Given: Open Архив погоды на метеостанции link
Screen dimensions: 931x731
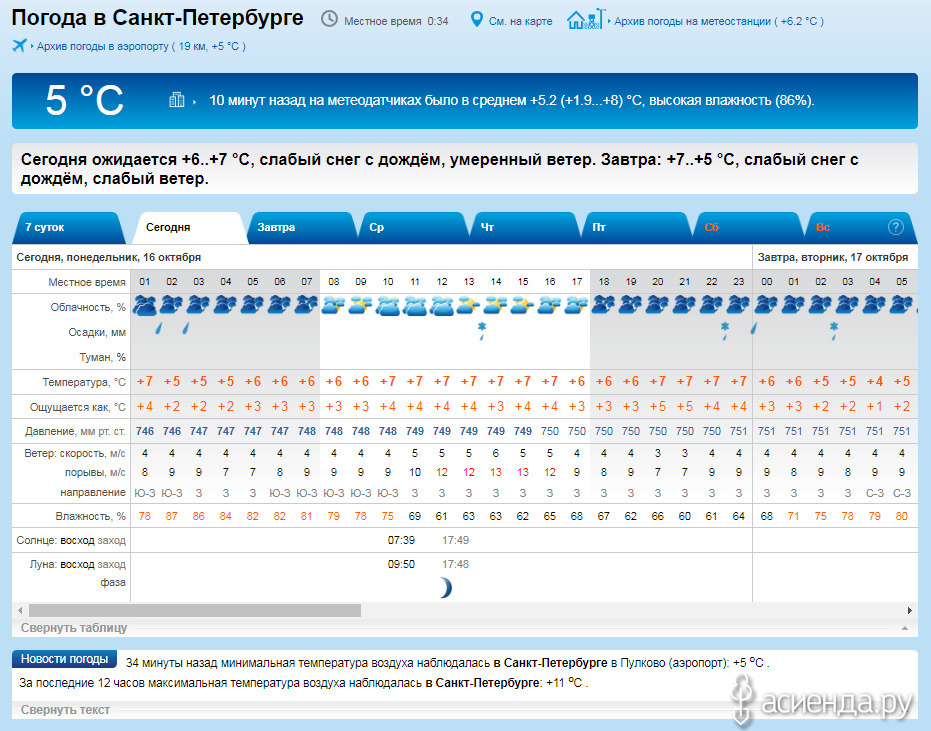Looking at the screenshot, I should click(x=718, y=21).
